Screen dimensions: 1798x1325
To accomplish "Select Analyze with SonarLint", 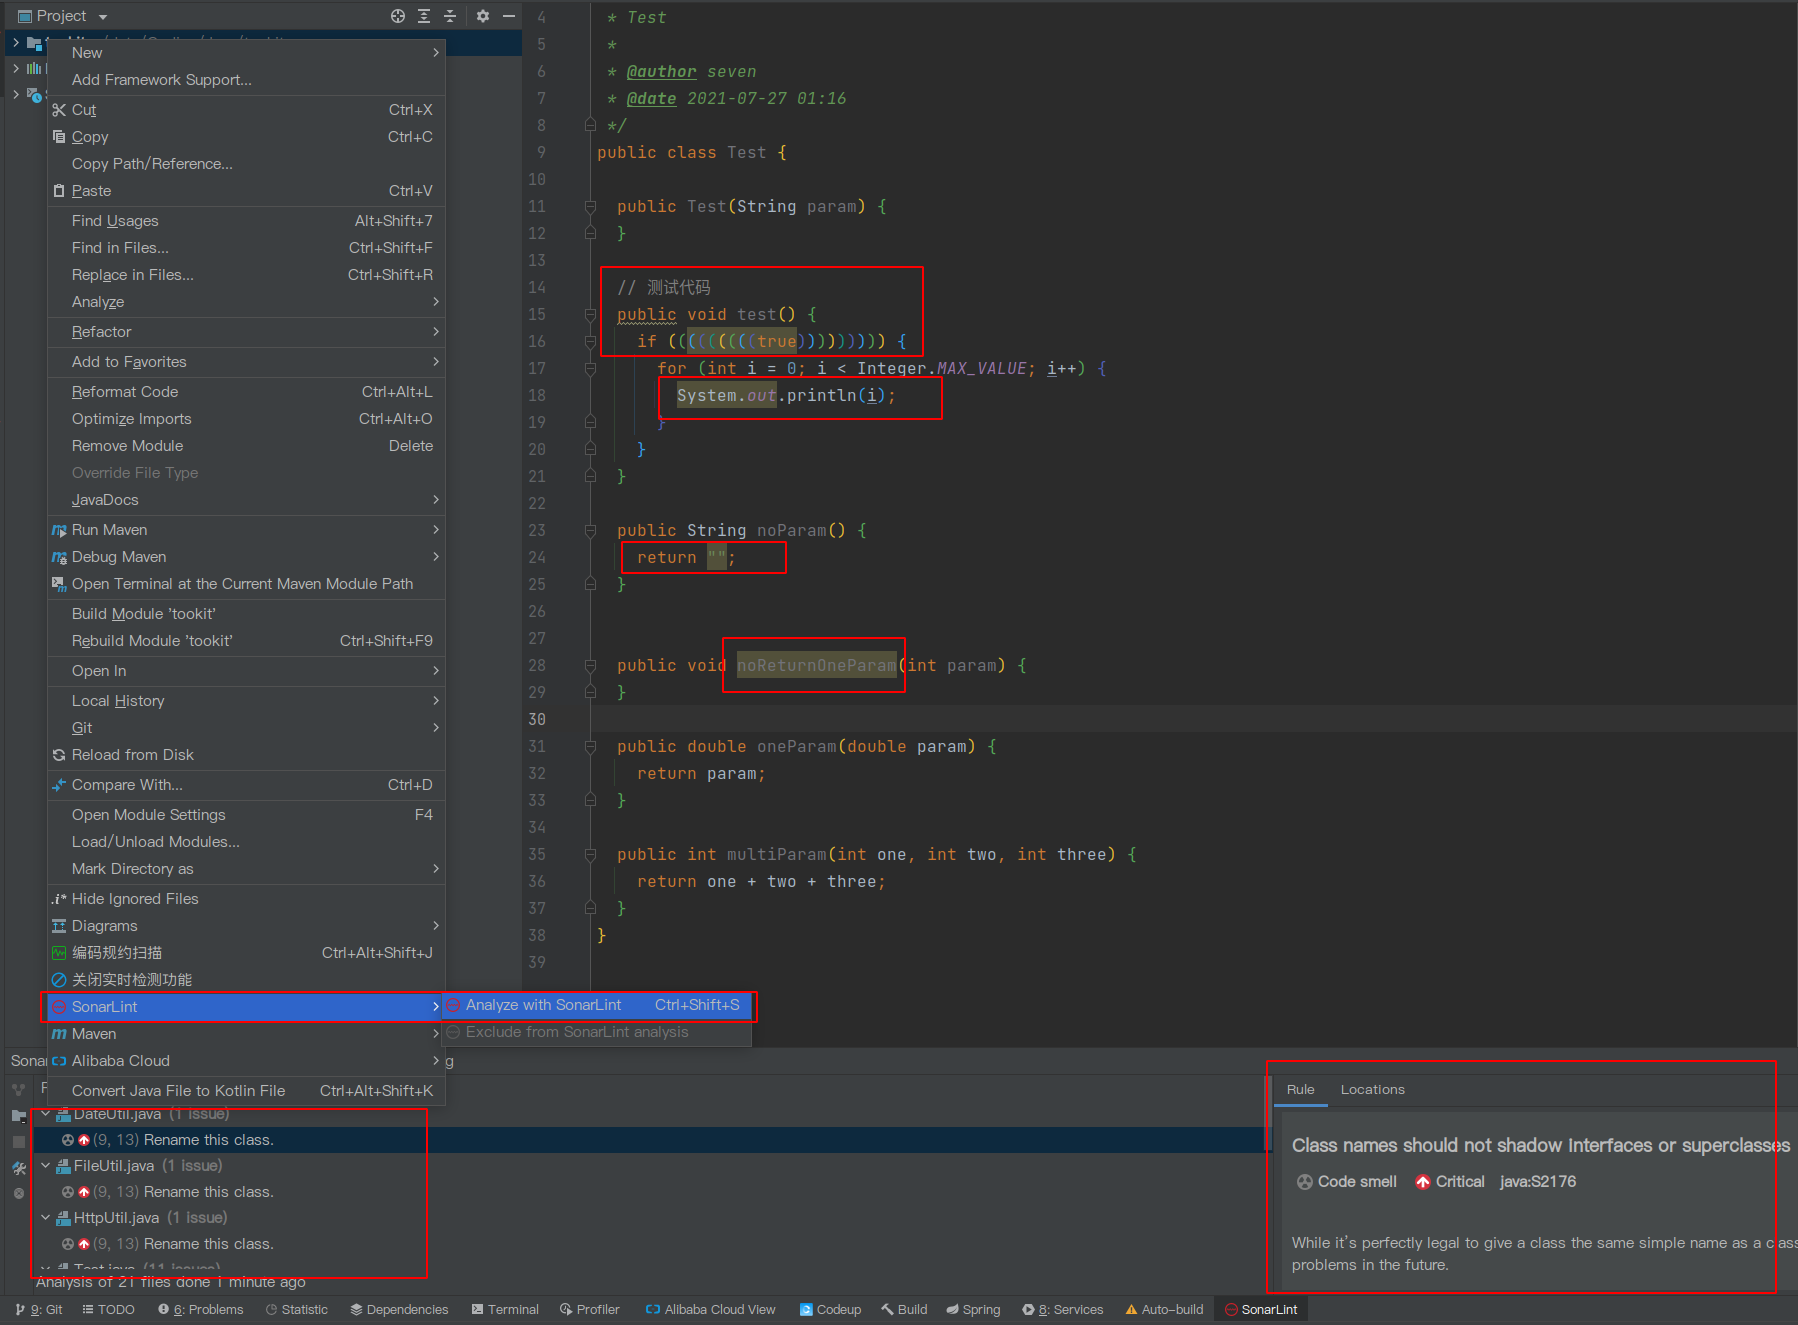I will tap(597, 1005).
